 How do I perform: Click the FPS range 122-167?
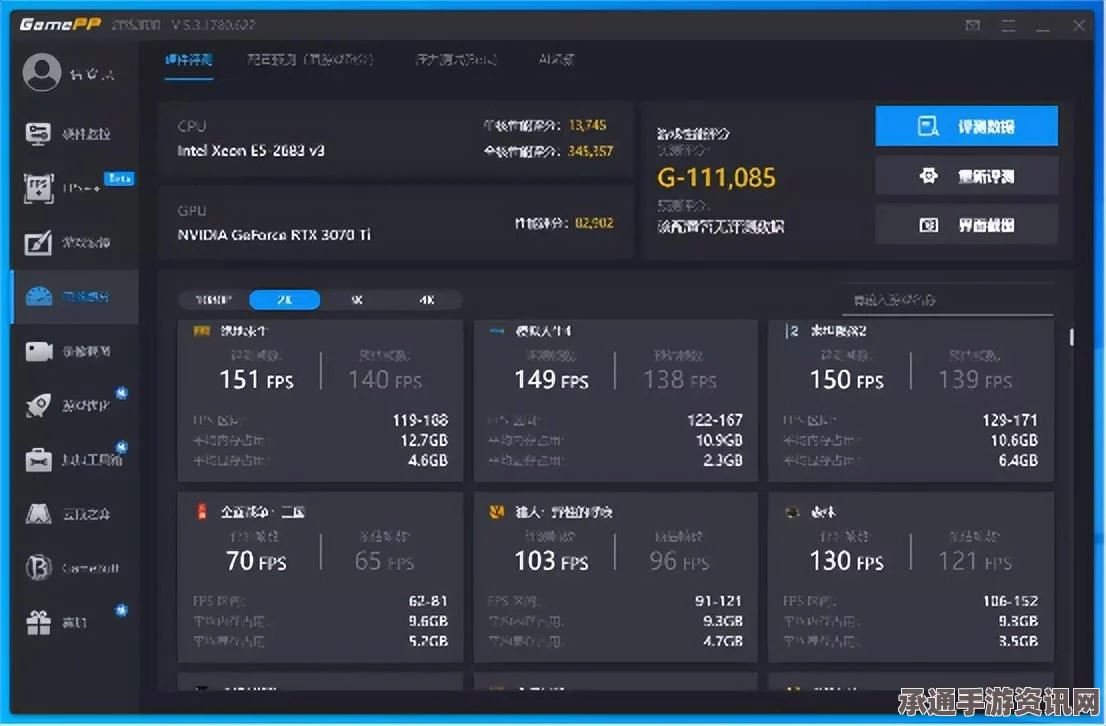point(715,421)
